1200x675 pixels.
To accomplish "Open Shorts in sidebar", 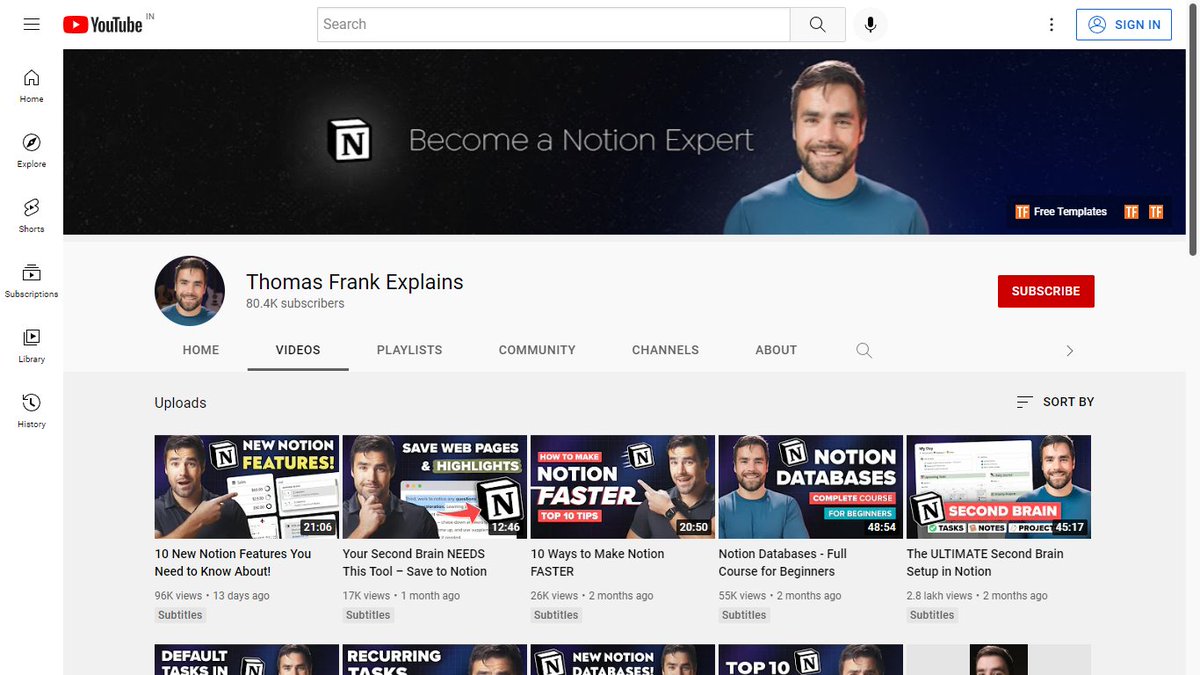I will [x=32, y=216].
